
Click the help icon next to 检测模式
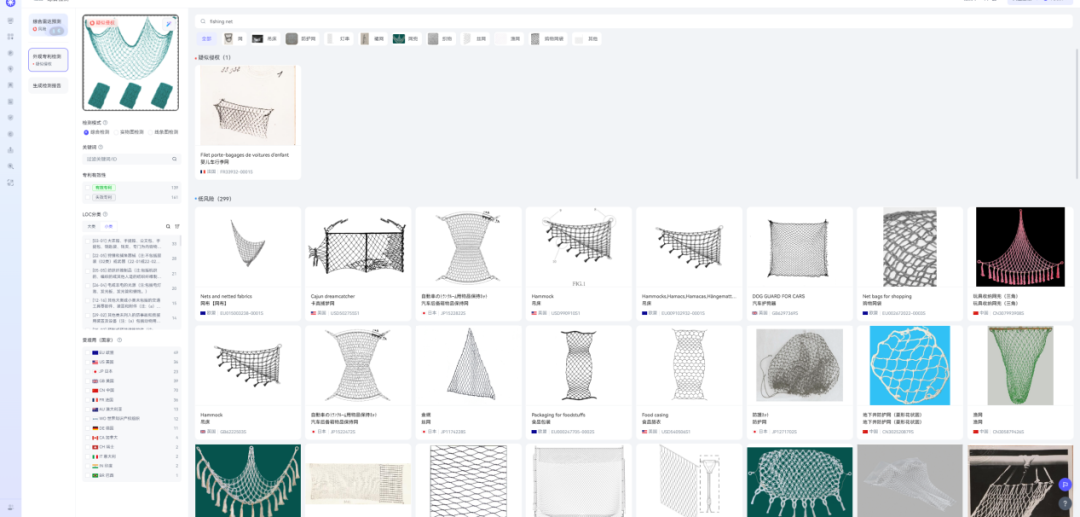[x=105, y=123]
